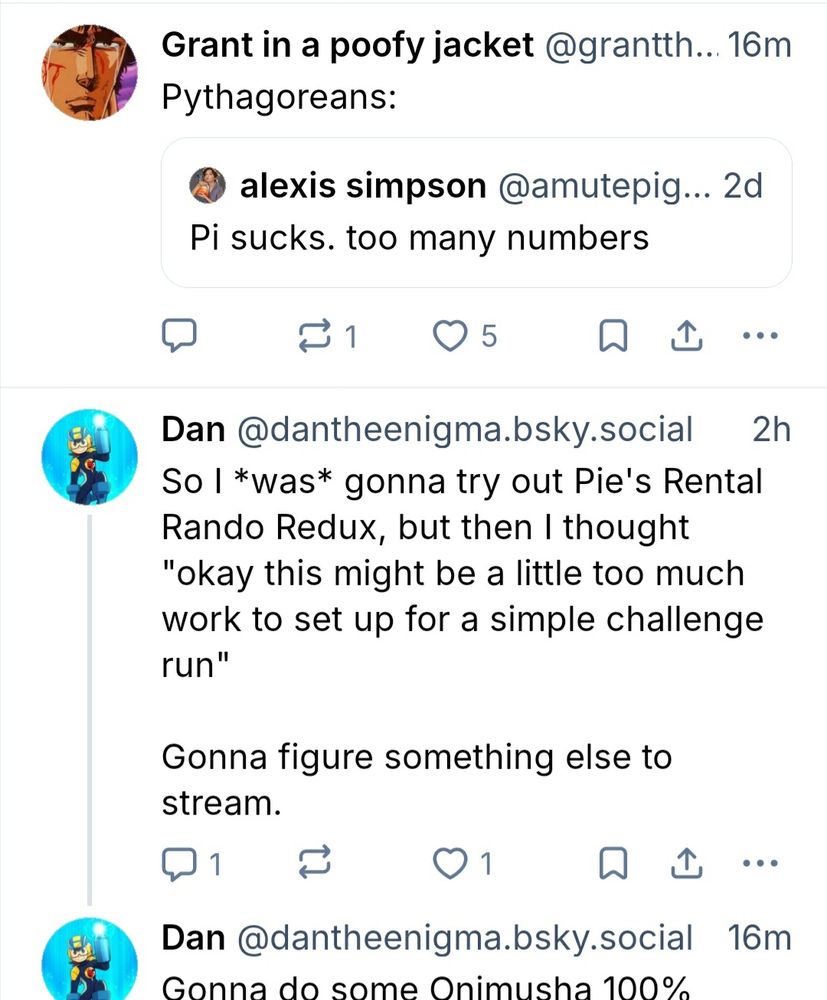827x1000 pixels.
Task: Share Grant's Pythagoreans post
Action: pyautogui.click(x=686, y=338)
